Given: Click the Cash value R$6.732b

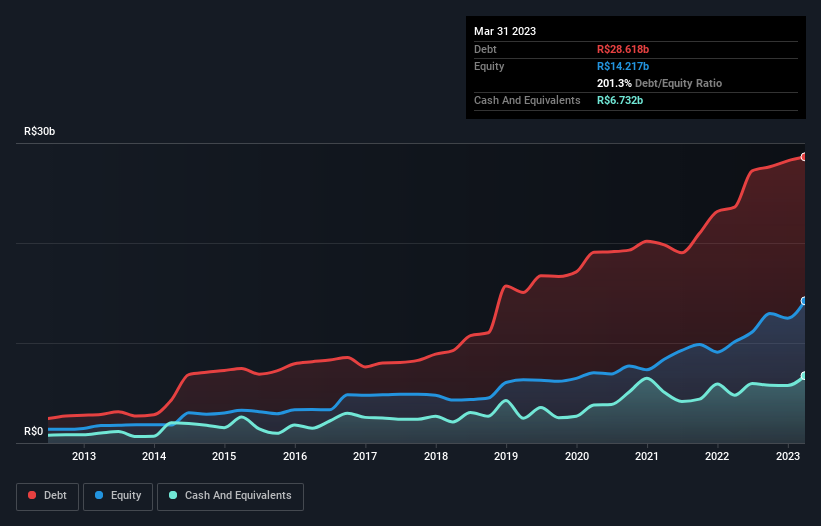Looking at the screenshot, I should click(620, 100).
